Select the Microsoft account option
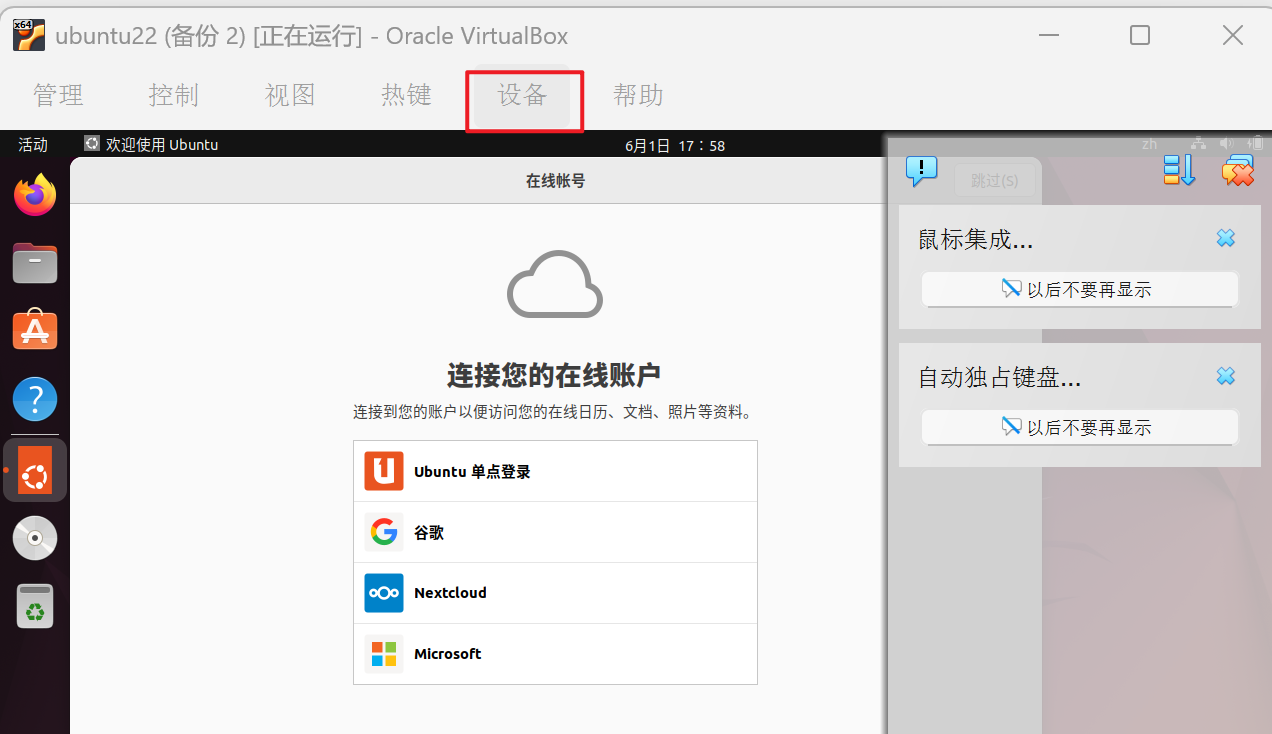Viewport: 1272px width, 734px height. (555, 654)
